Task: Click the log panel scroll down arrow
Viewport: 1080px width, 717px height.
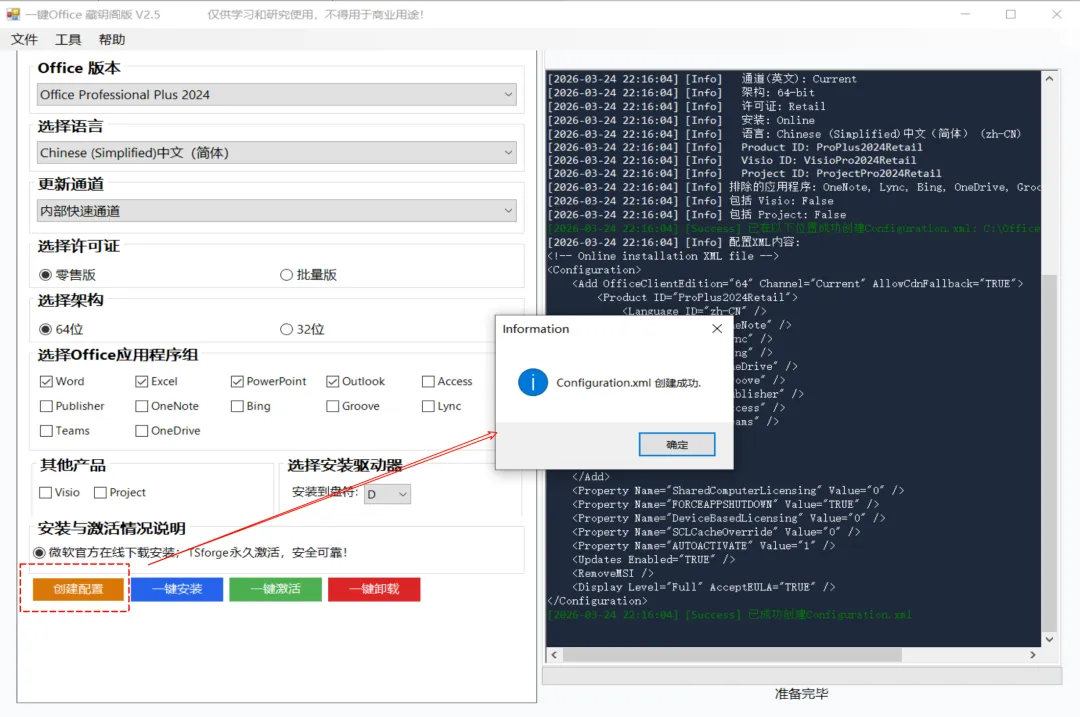Action: click(x=1049, y=639)
